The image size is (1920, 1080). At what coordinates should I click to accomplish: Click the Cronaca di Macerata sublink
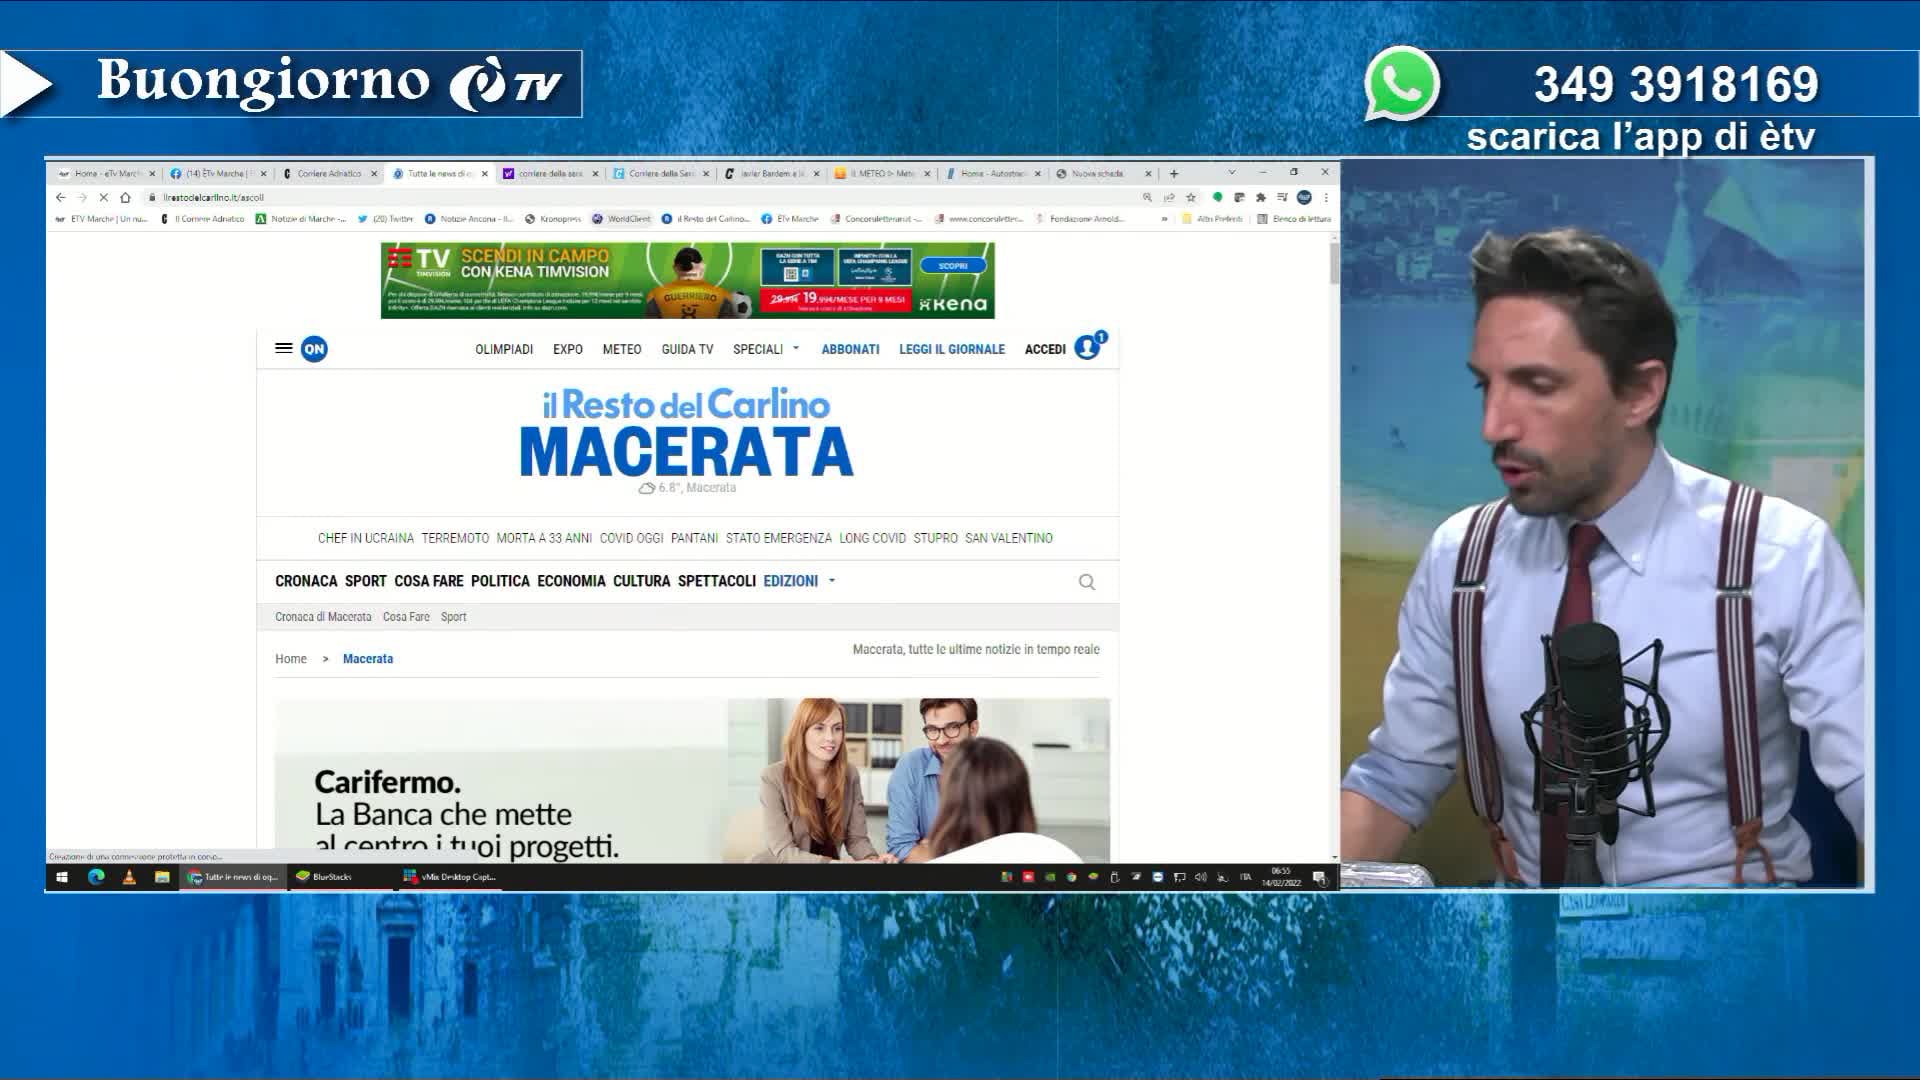click(323, 617)
